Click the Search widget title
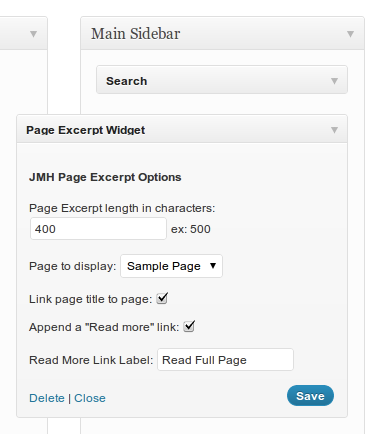The height and width of the screenshot is (434, 373). click(127, 81)
